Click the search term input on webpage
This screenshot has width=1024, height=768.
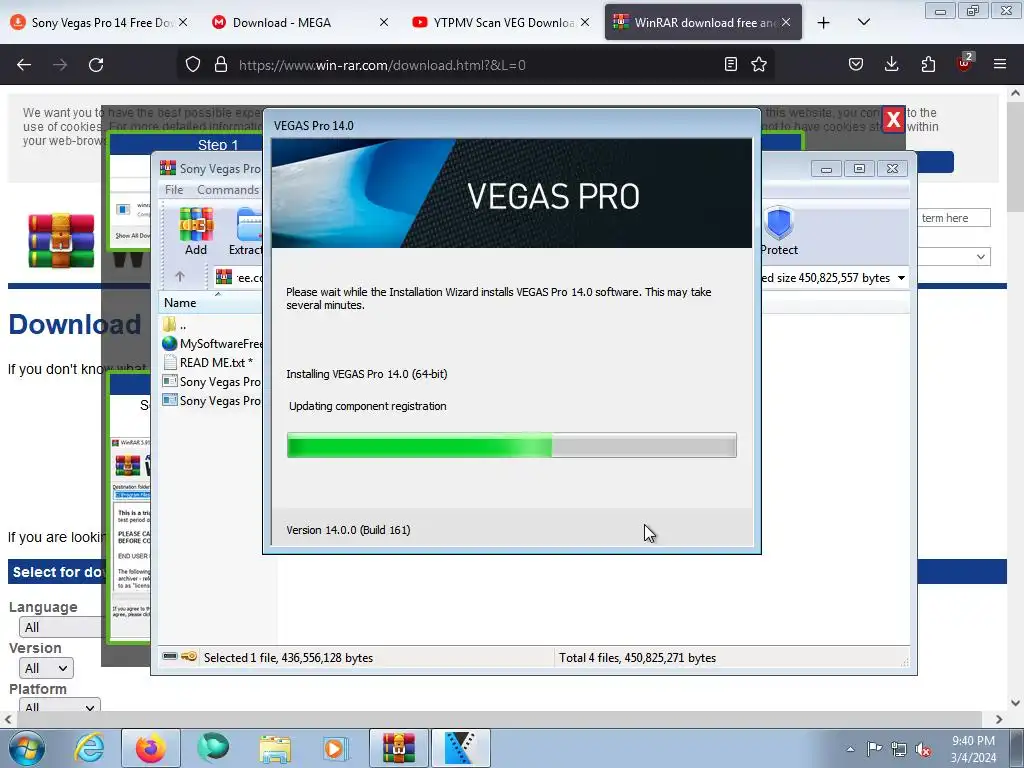pyautogui.click(x=953, y=218)
